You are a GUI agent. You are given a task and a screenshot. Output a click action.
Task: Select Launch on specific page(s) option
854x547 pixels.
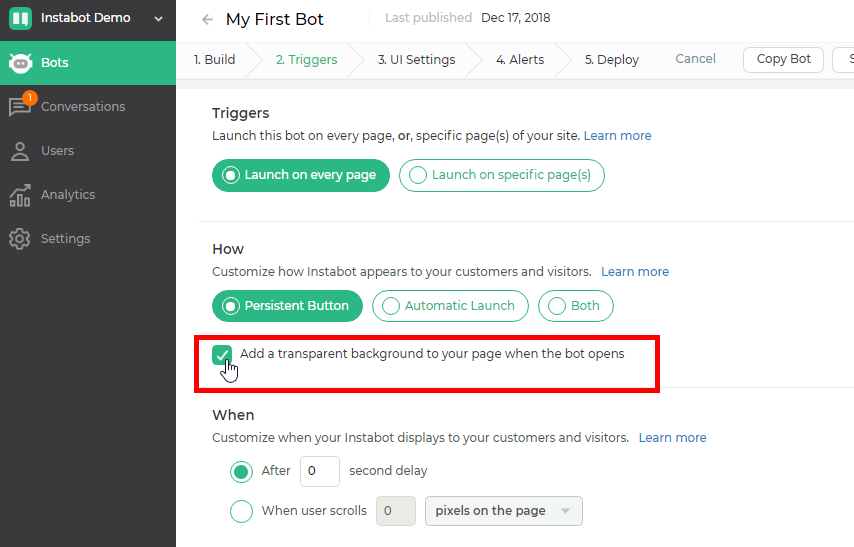click(502, 175)
